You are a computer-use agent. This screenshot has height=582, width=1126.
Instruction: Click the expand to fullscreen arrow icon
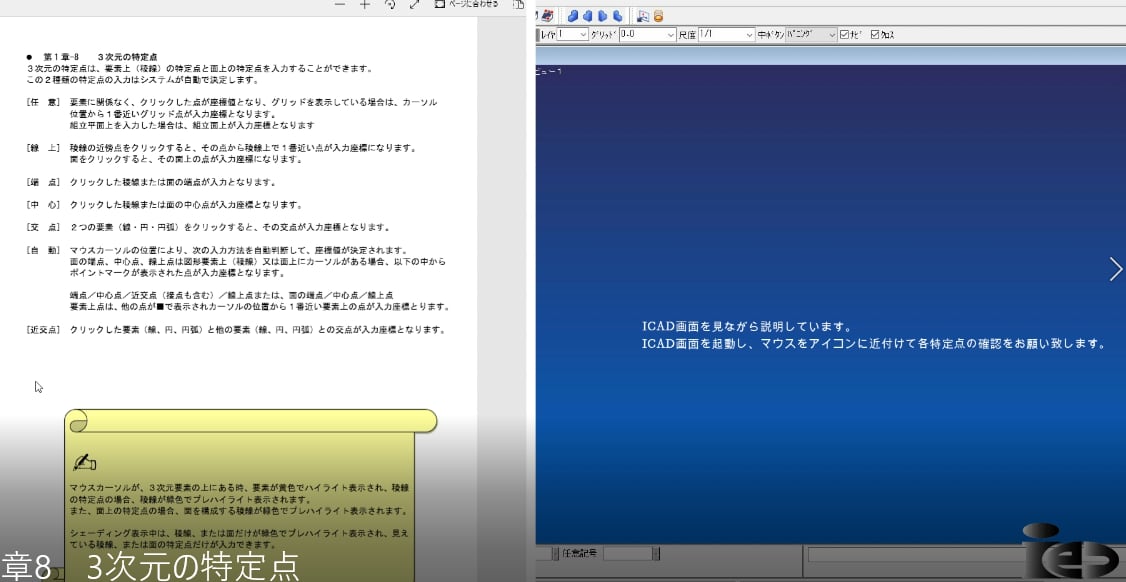pos(414,5)
